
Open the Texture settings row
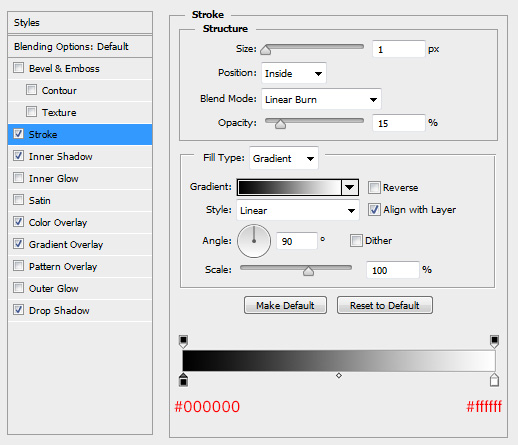59,112
